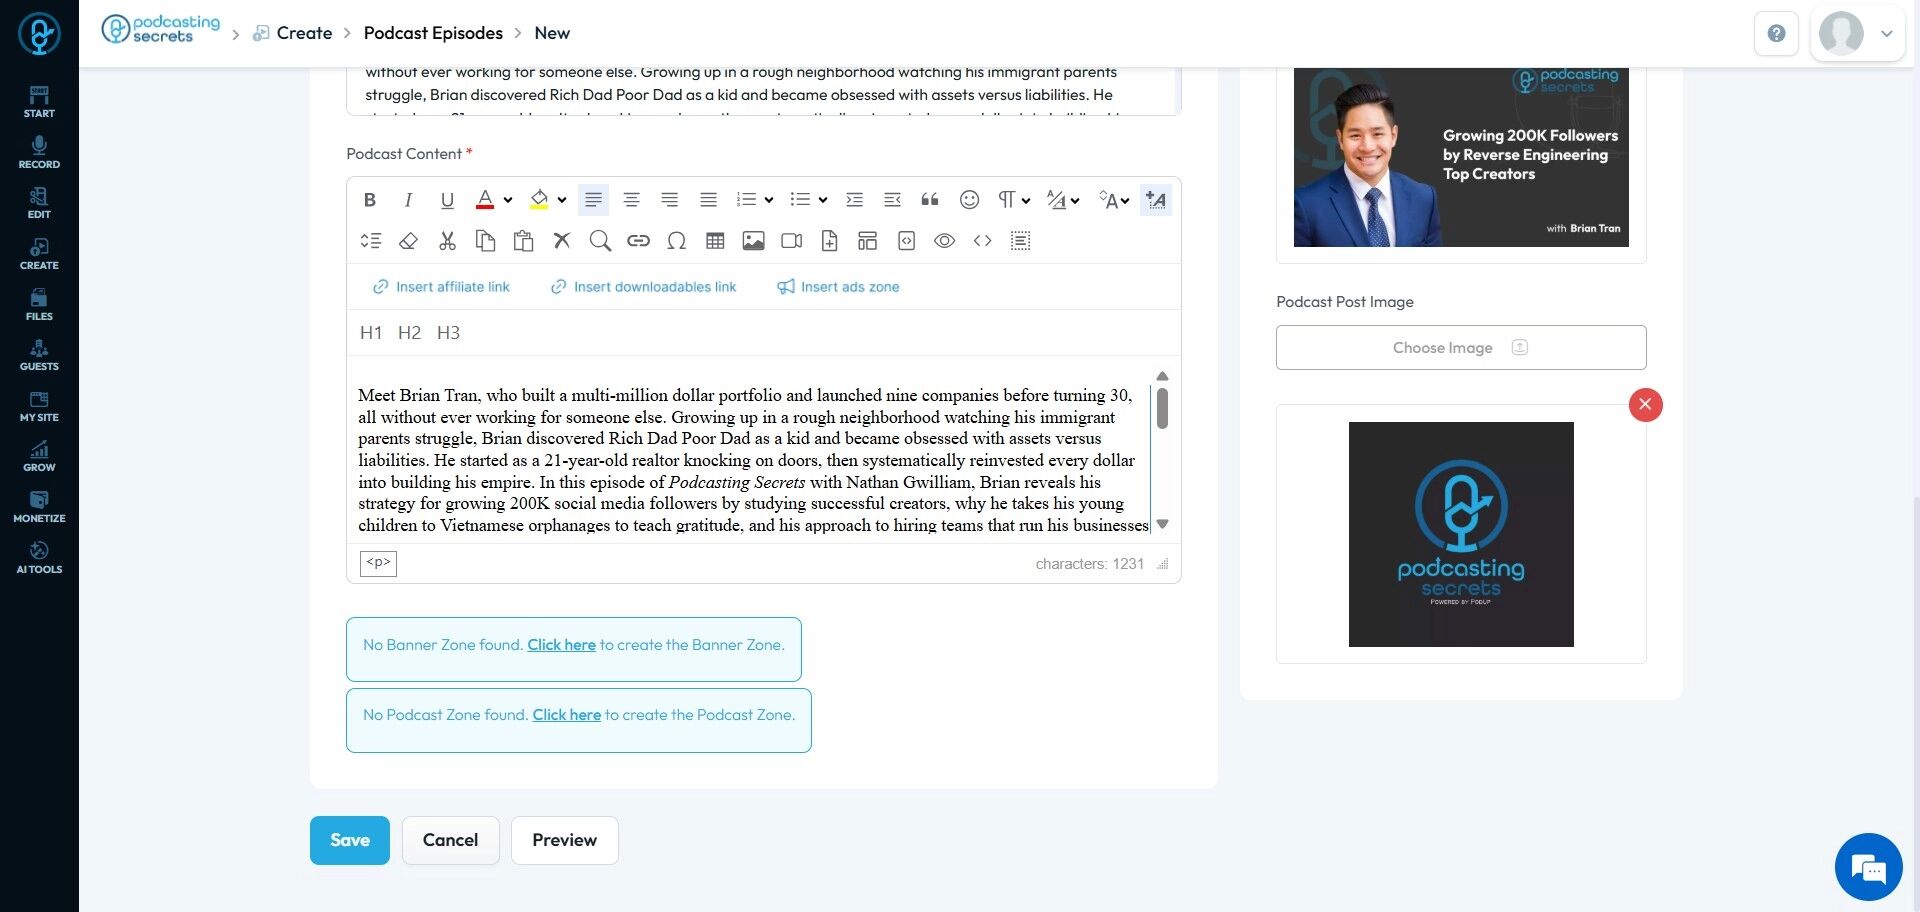The width and height of the screenshot is (1920, 912).
Task: Apply italic formatting
Action: [x=408, y=200]
